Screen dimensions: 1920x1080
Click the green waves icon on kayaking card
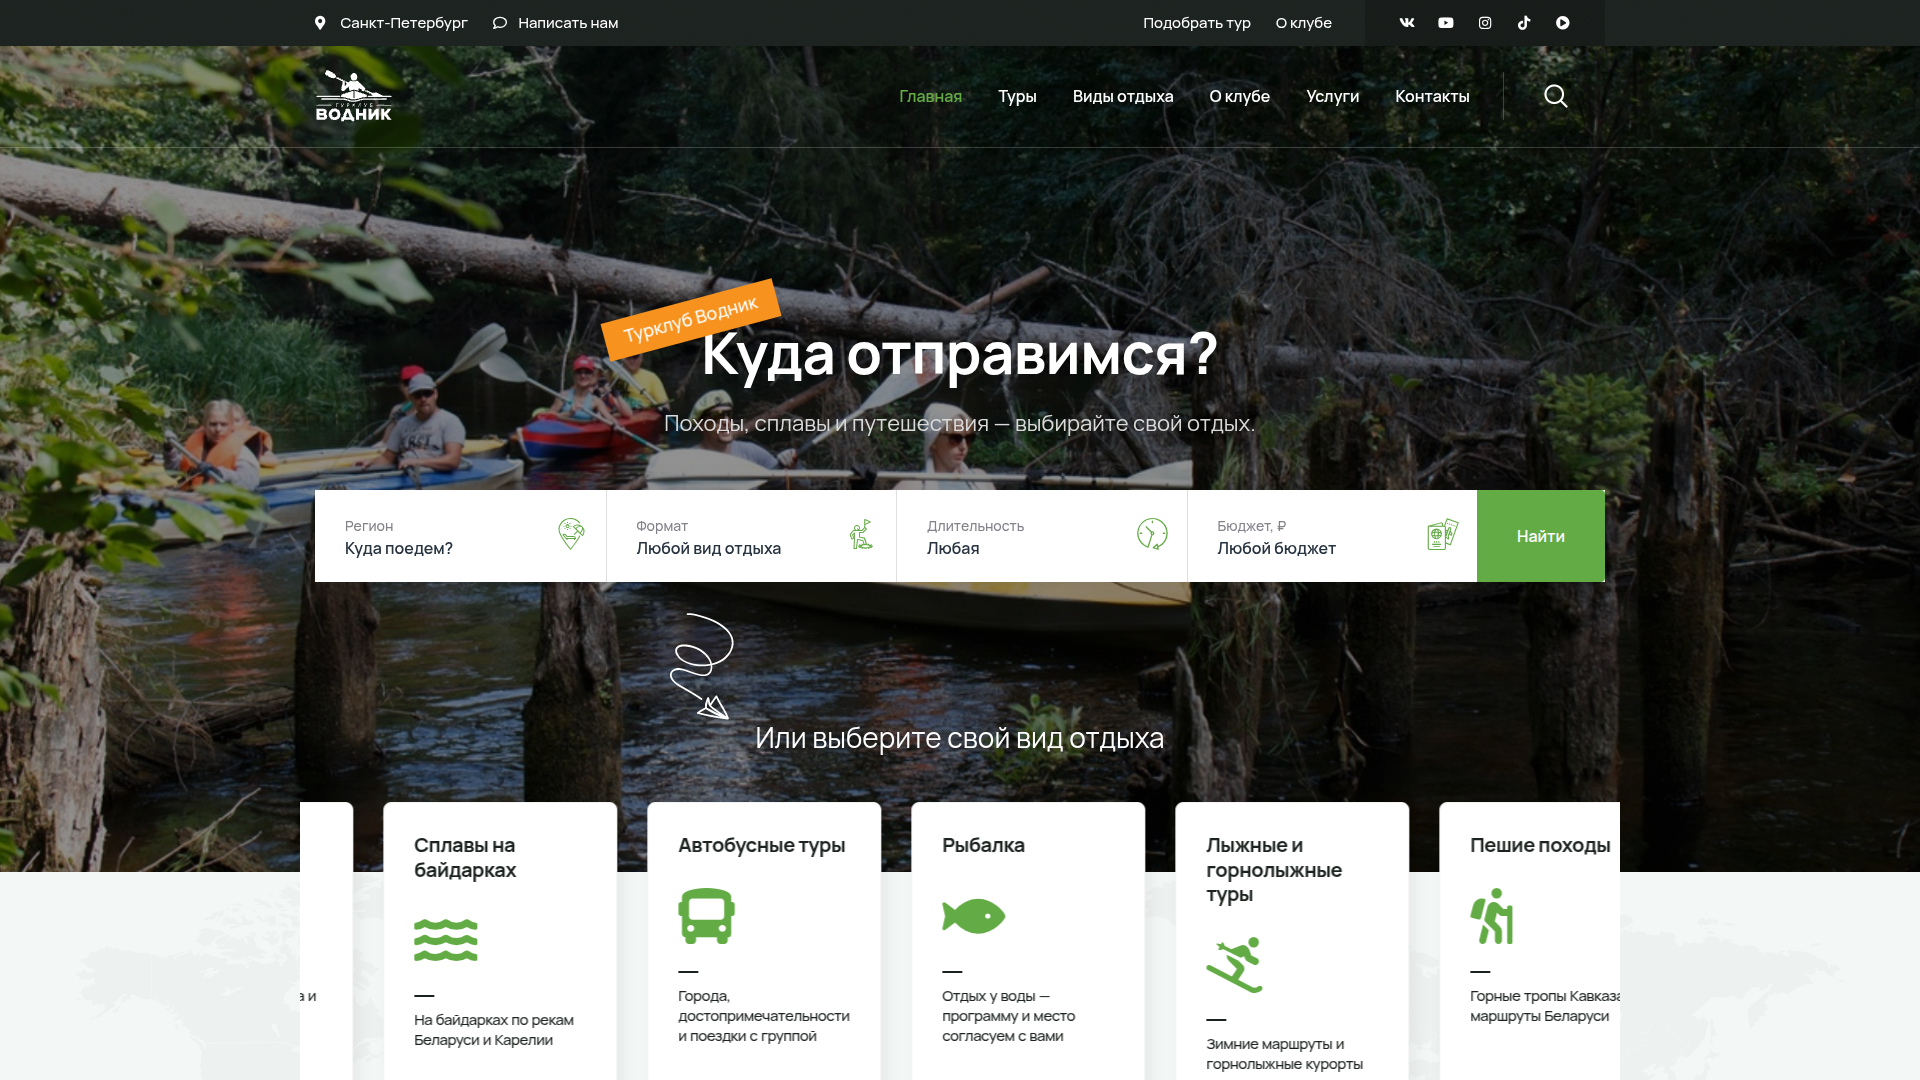coord(446,940)
